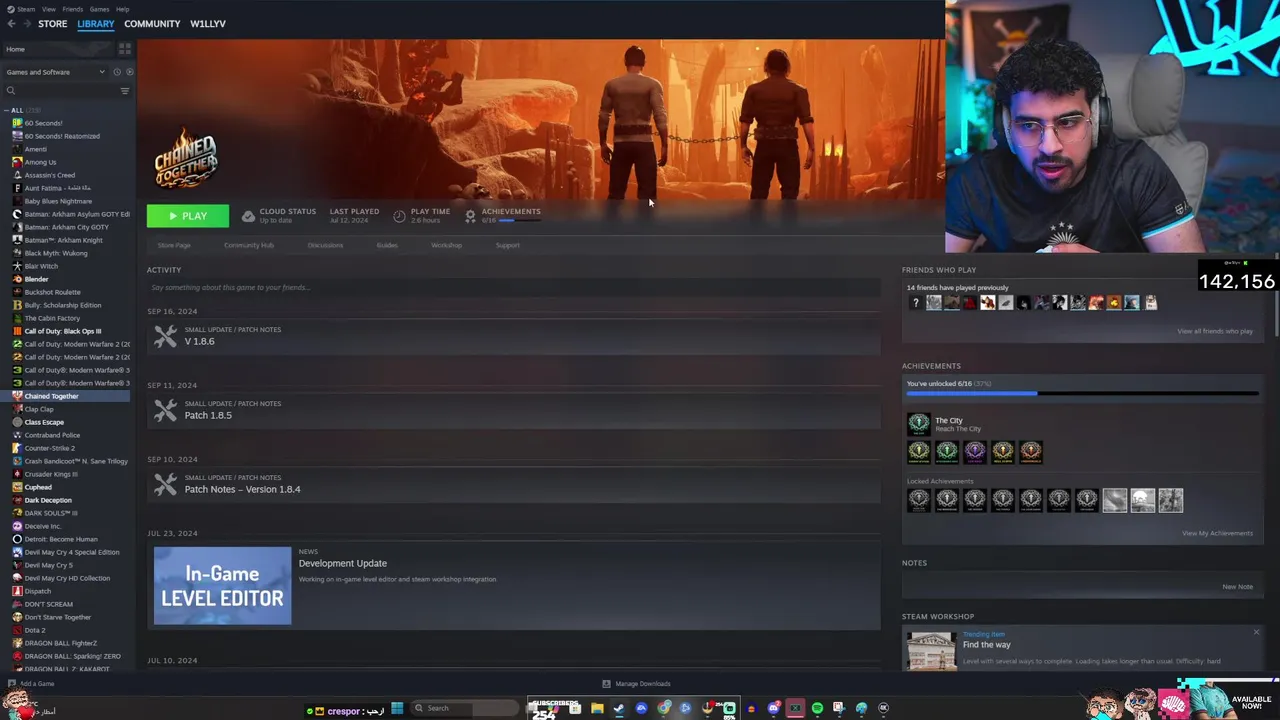This screenshot has height=720, width=1280.
Task: Select LIBRARY tab
Action: point(96,24)
